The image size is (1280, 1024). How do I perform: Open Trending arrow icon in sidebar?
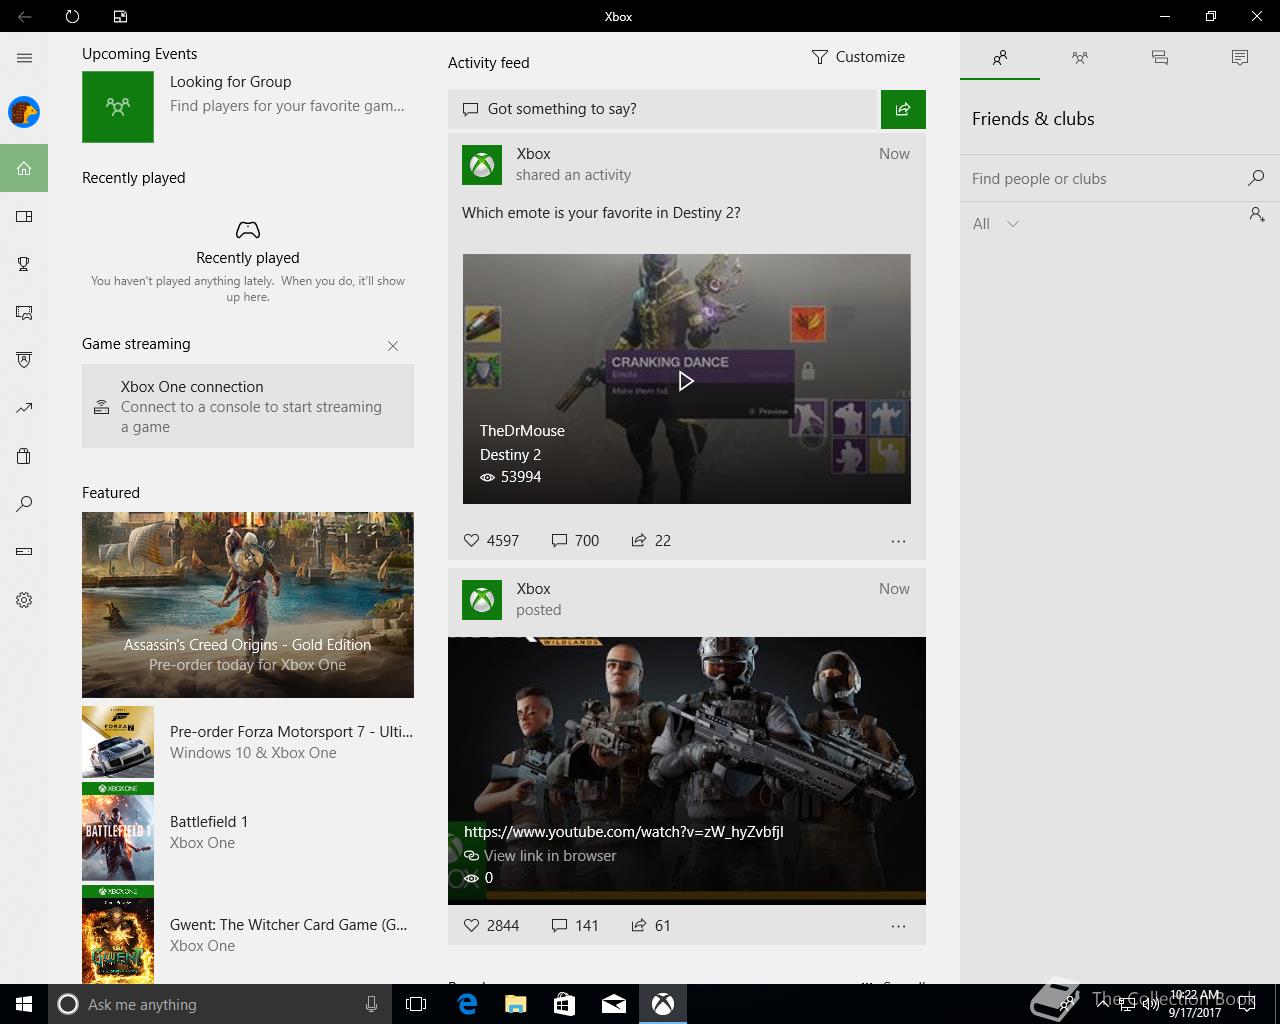click(24, 408)
